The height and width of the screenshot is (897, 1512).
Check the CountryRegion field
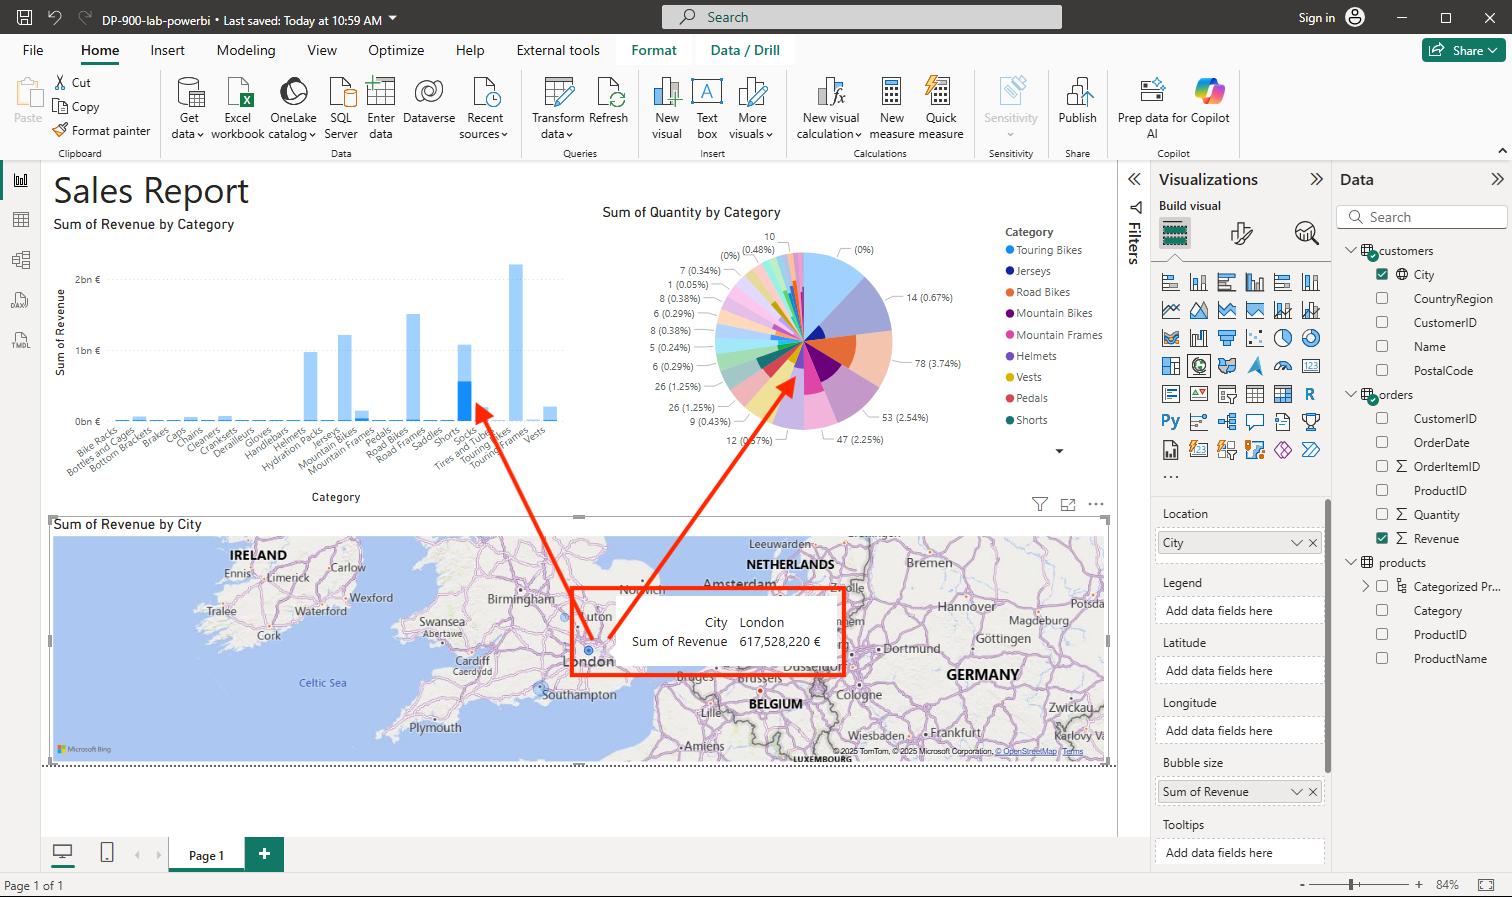click(x=1382, y=298)
